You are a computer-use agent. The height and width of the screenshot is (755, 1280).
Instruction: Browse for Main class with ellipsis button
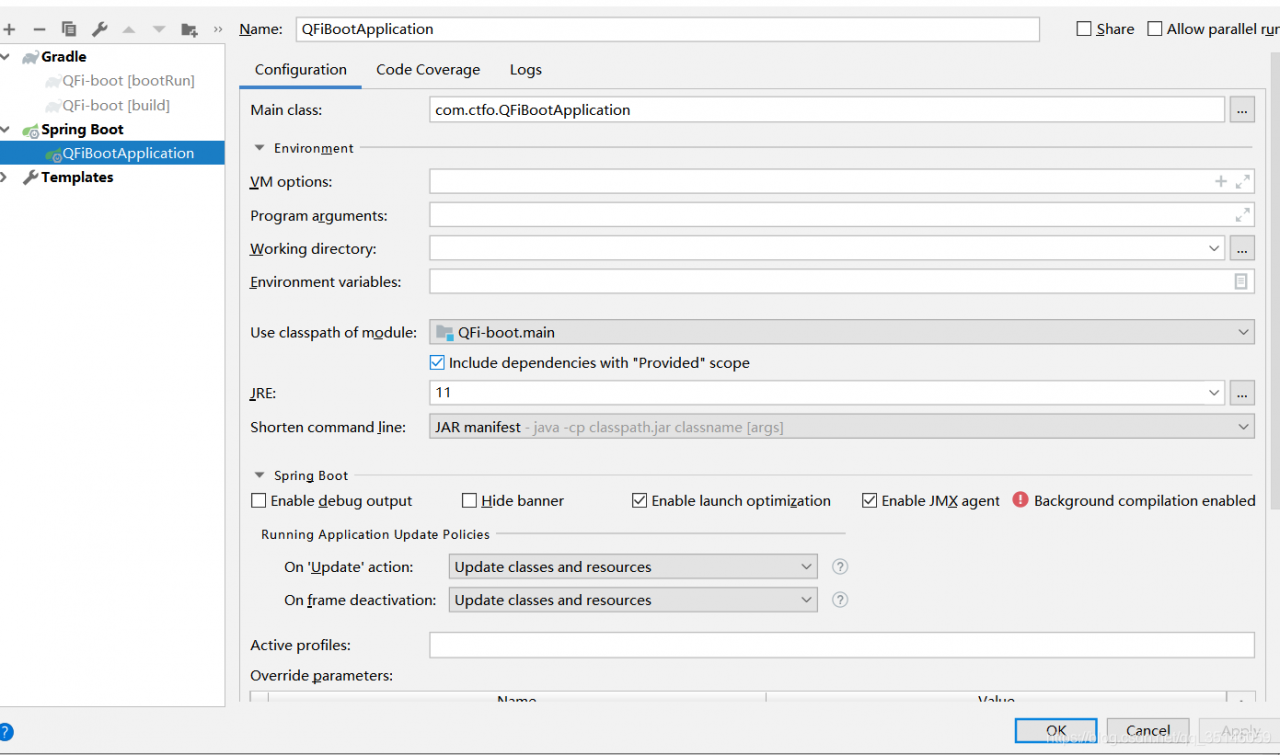1242,110
